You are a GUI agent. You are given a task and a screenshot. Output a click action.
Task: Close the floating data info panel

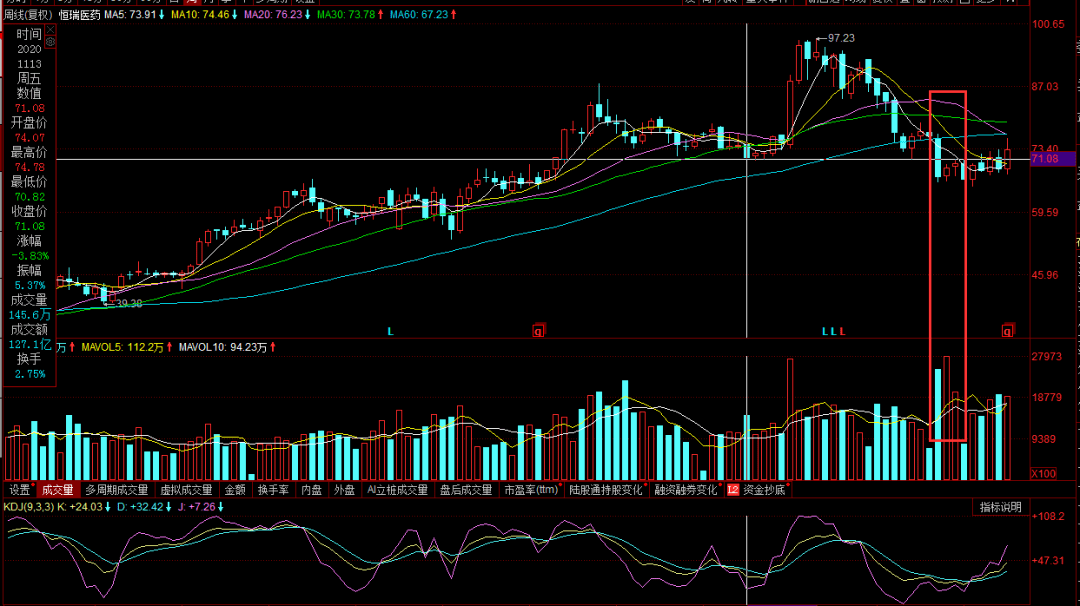click(x=51, y=31)
